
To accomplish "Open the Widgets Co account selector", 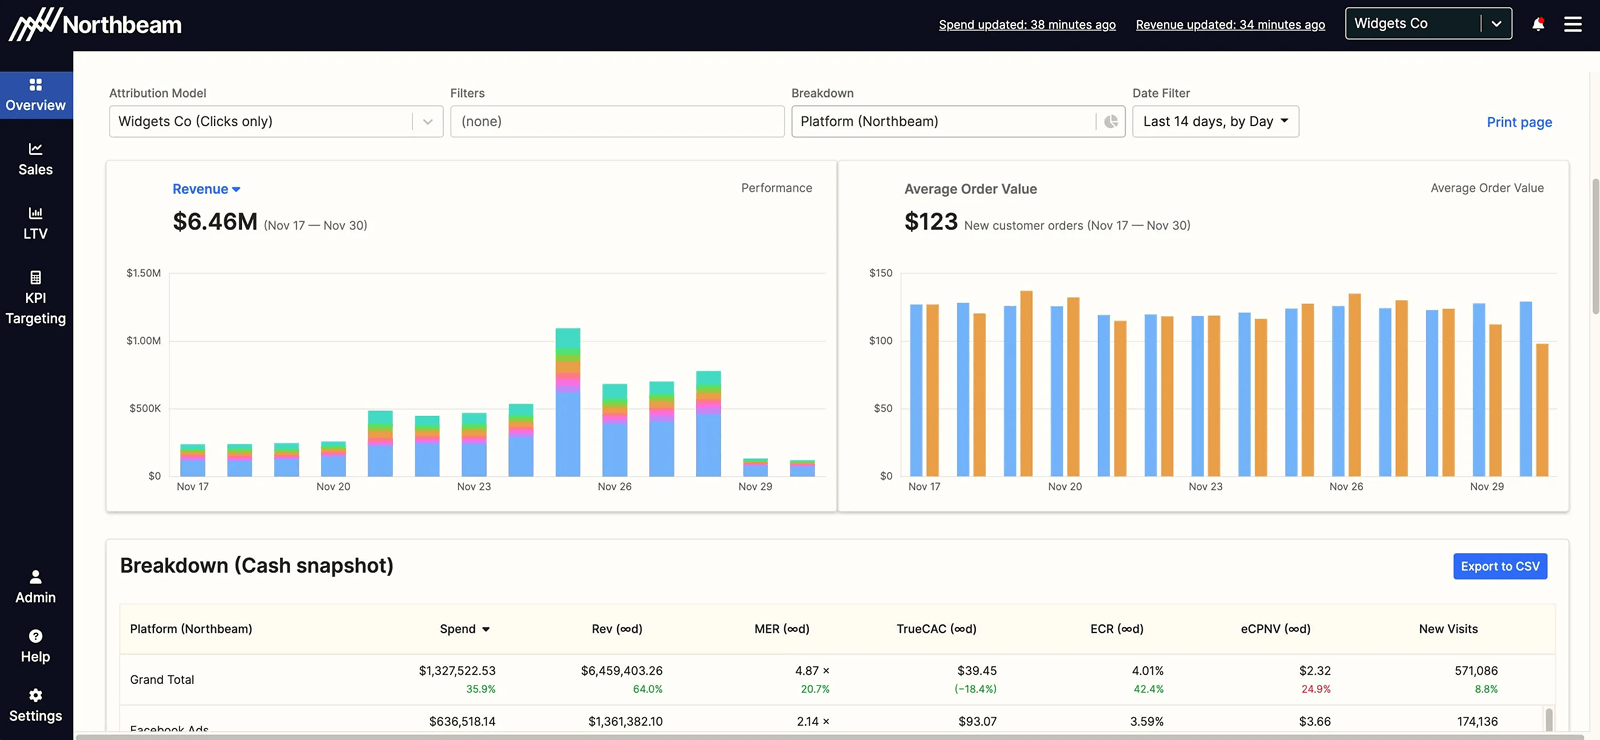I will click(1428, 24).
